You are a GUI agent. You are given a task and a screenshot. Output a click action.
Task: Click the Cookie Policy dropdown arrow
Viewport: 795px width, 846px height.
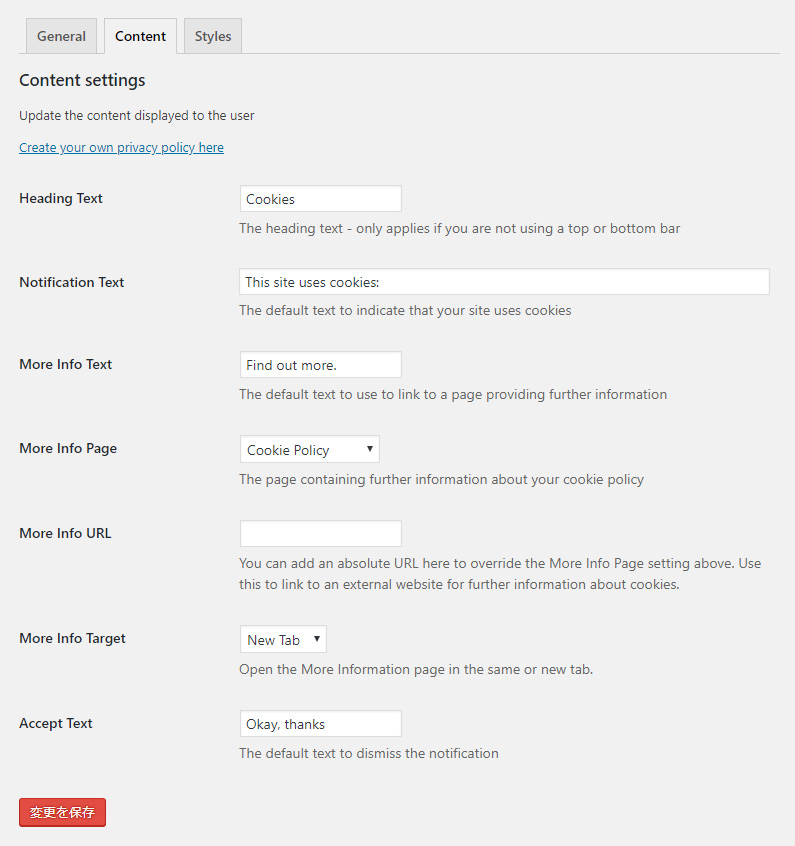point(370,449)
